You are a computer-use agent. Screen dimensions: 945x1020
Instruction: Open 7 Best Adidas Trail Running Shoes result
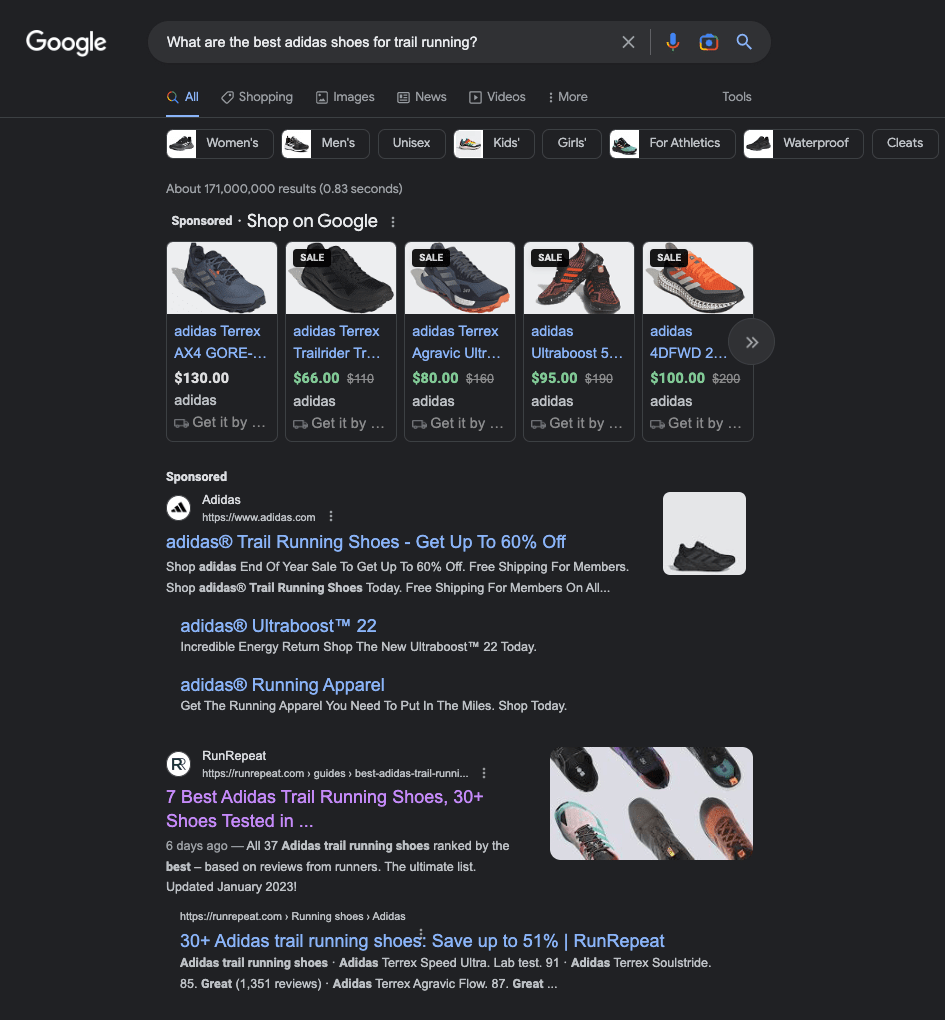[x=325, y=809]
